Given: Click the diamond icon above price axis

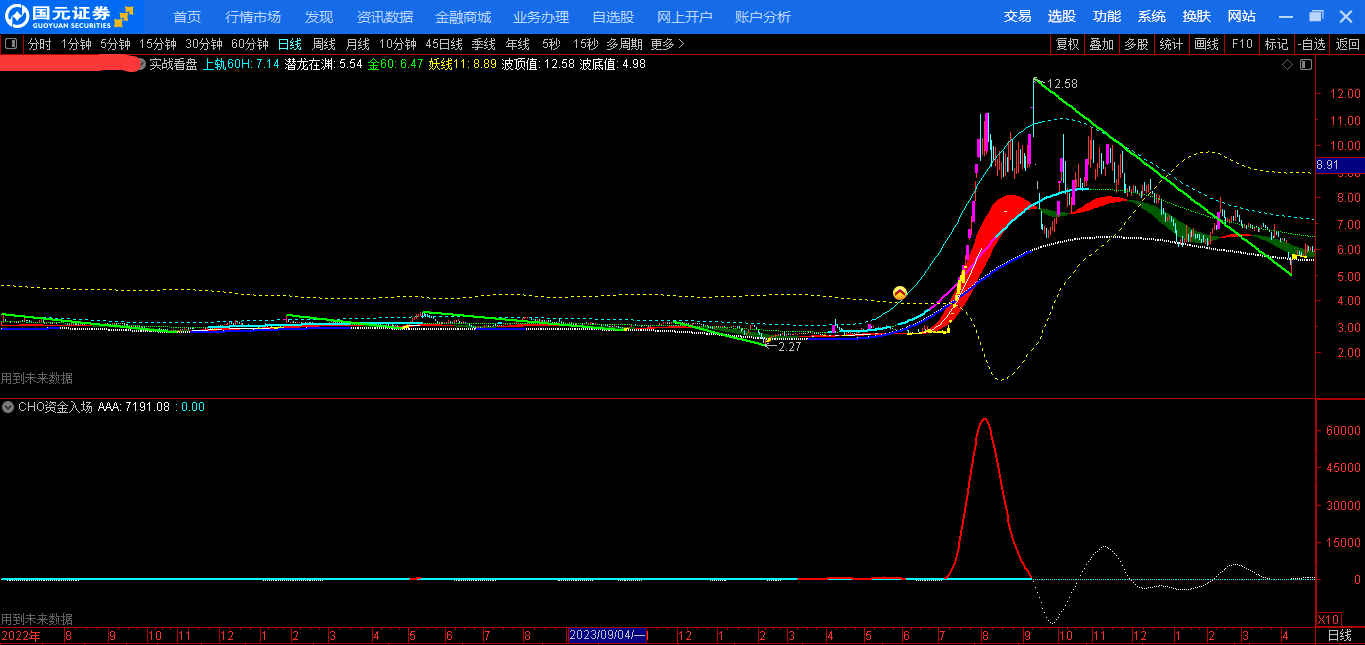Looking at the screenshot, I should click(1288, 64).
